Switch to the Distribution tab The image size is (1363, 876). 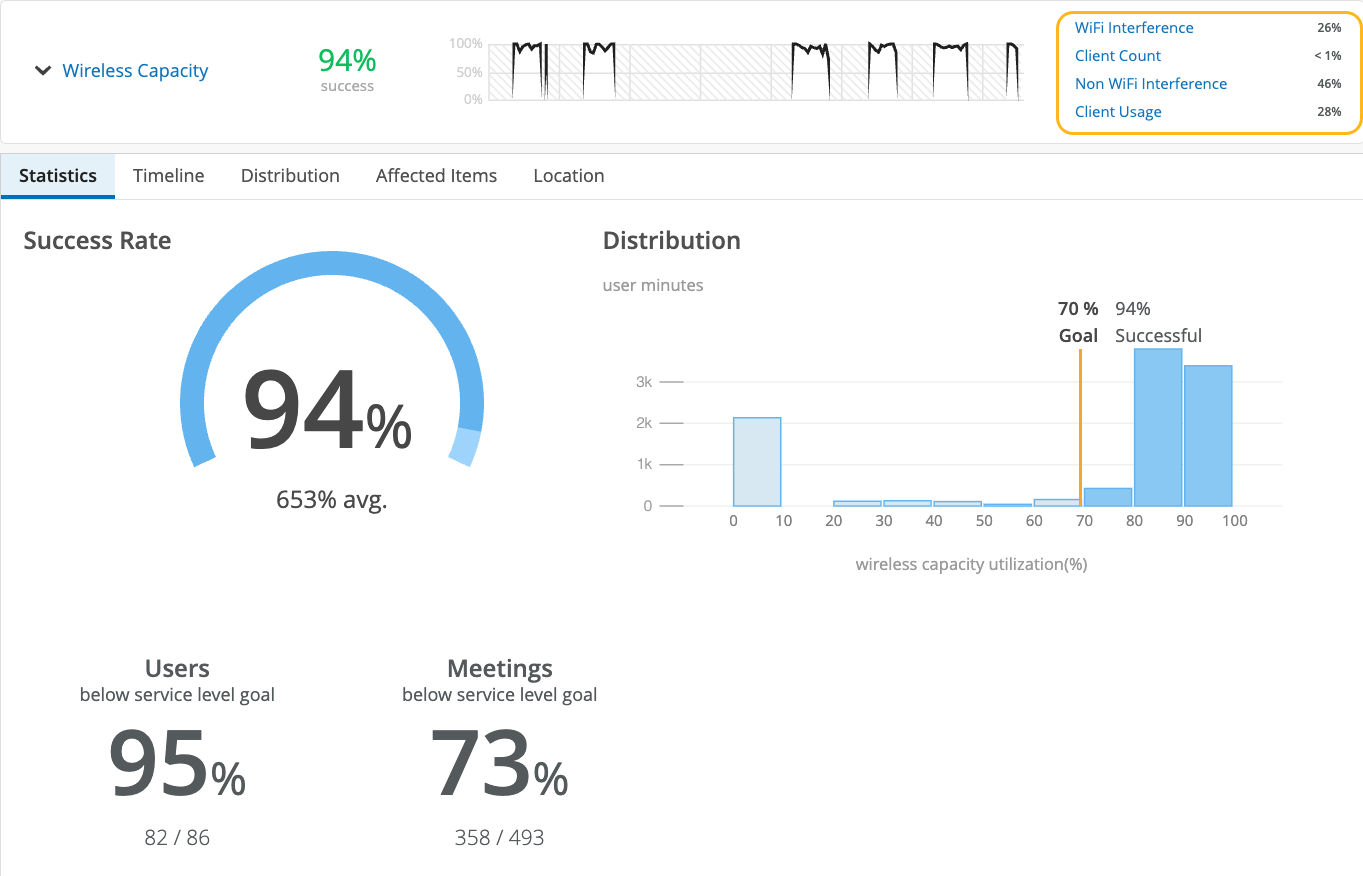coord(290,176)
